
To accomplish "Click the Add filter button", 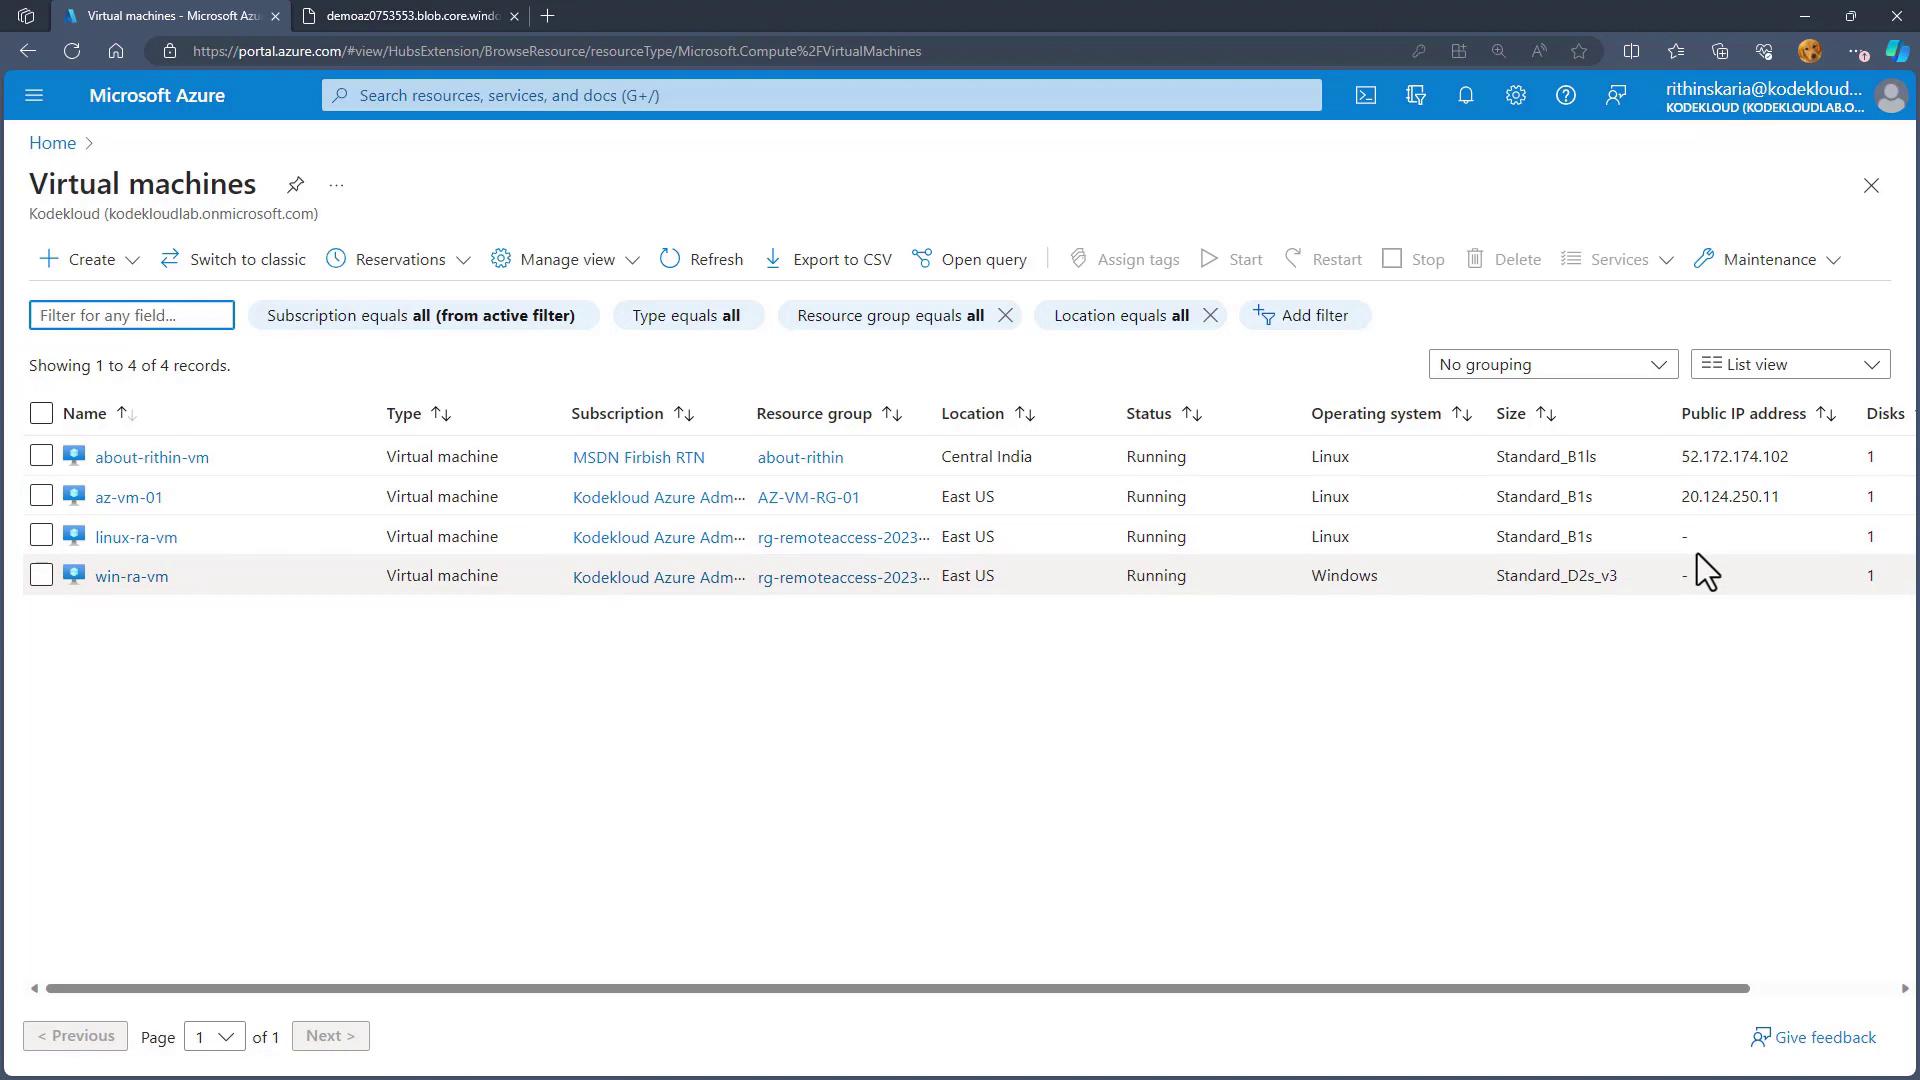I will (1303, 315).
